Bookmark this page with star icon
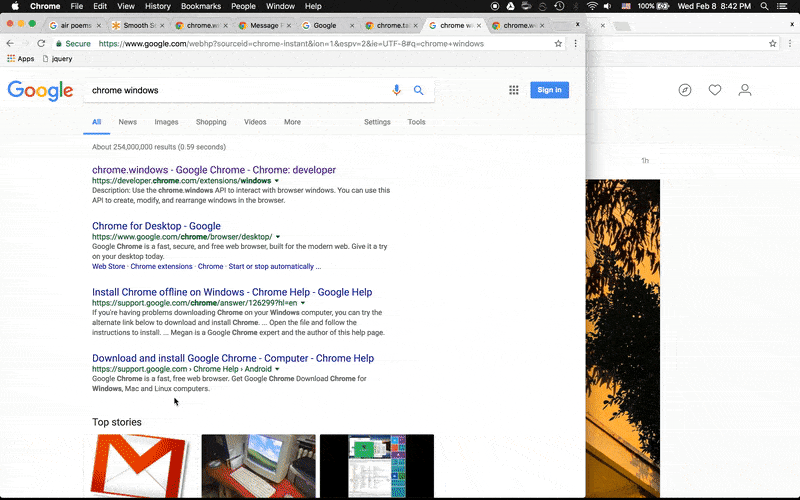The image size is (800, 500). click(558, 43)
